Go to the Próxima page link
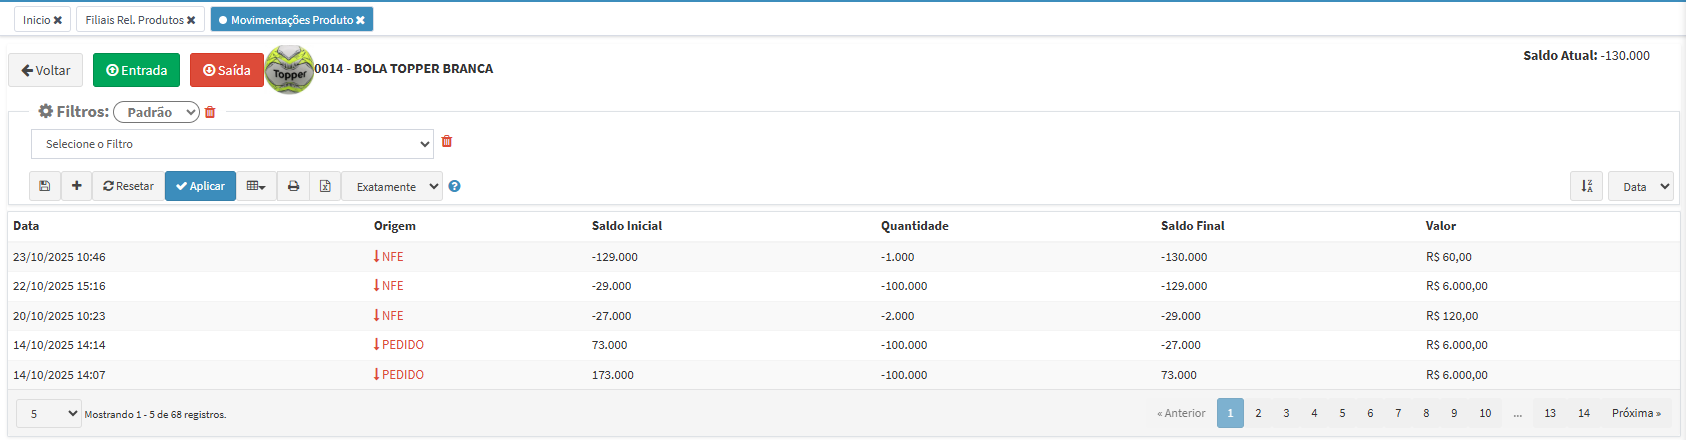 1635,413
